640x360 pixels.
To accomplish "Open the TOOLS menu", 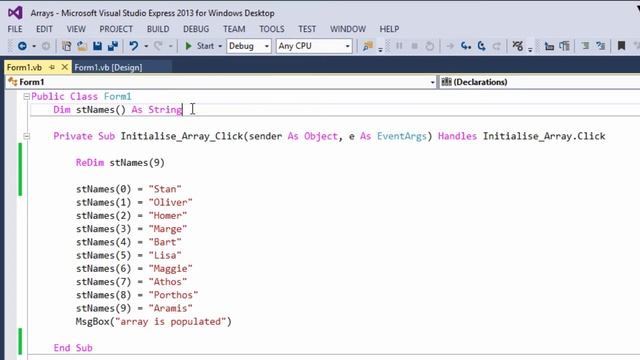I will 271,29.
